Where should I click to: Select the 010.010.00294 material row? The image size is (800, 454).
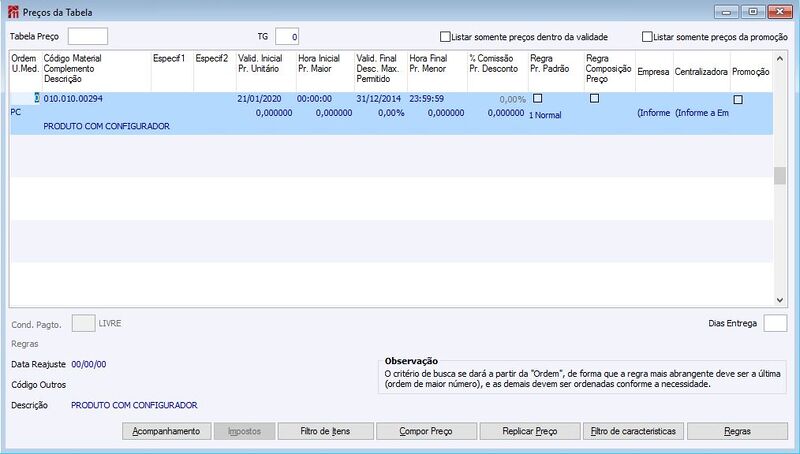coord(391,113)
